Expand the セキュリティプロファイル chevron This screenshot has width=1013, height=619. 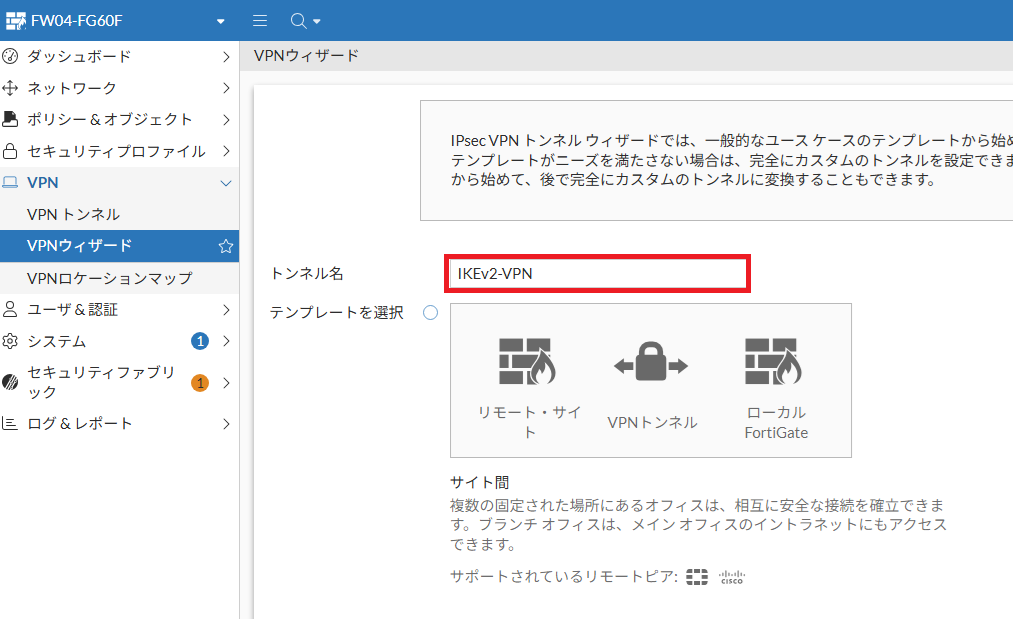point(226,151)
